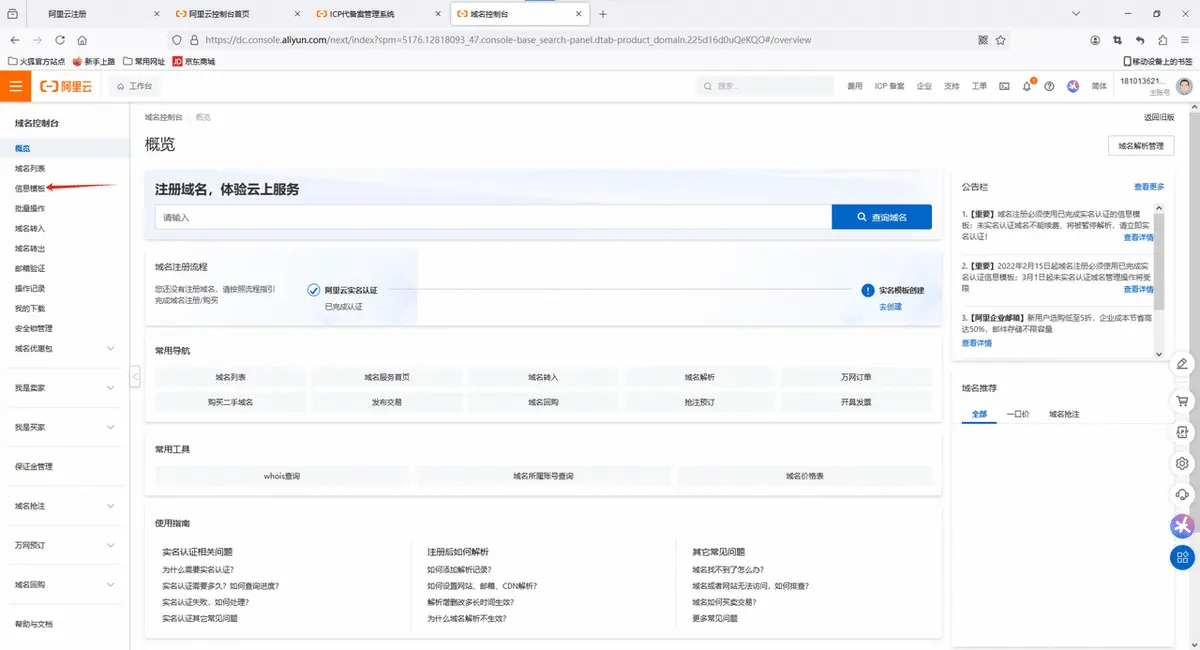Open a new browser tab
The image size is (1200, 650).
(x=602, y=14)
